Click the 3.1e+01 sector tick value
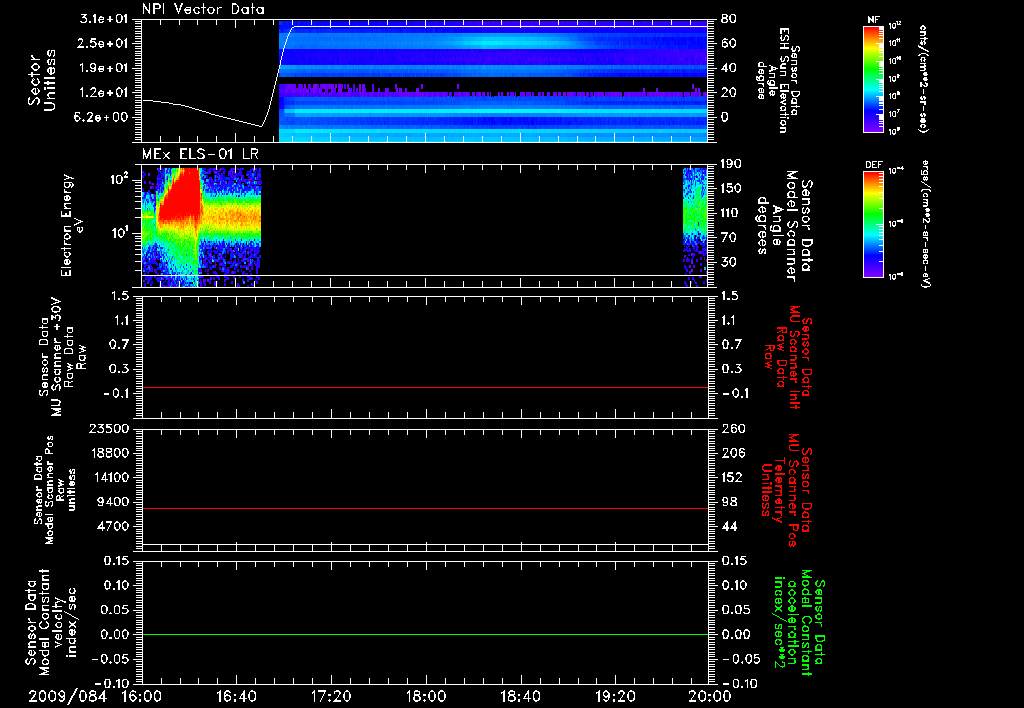 (x=104, y=19)
